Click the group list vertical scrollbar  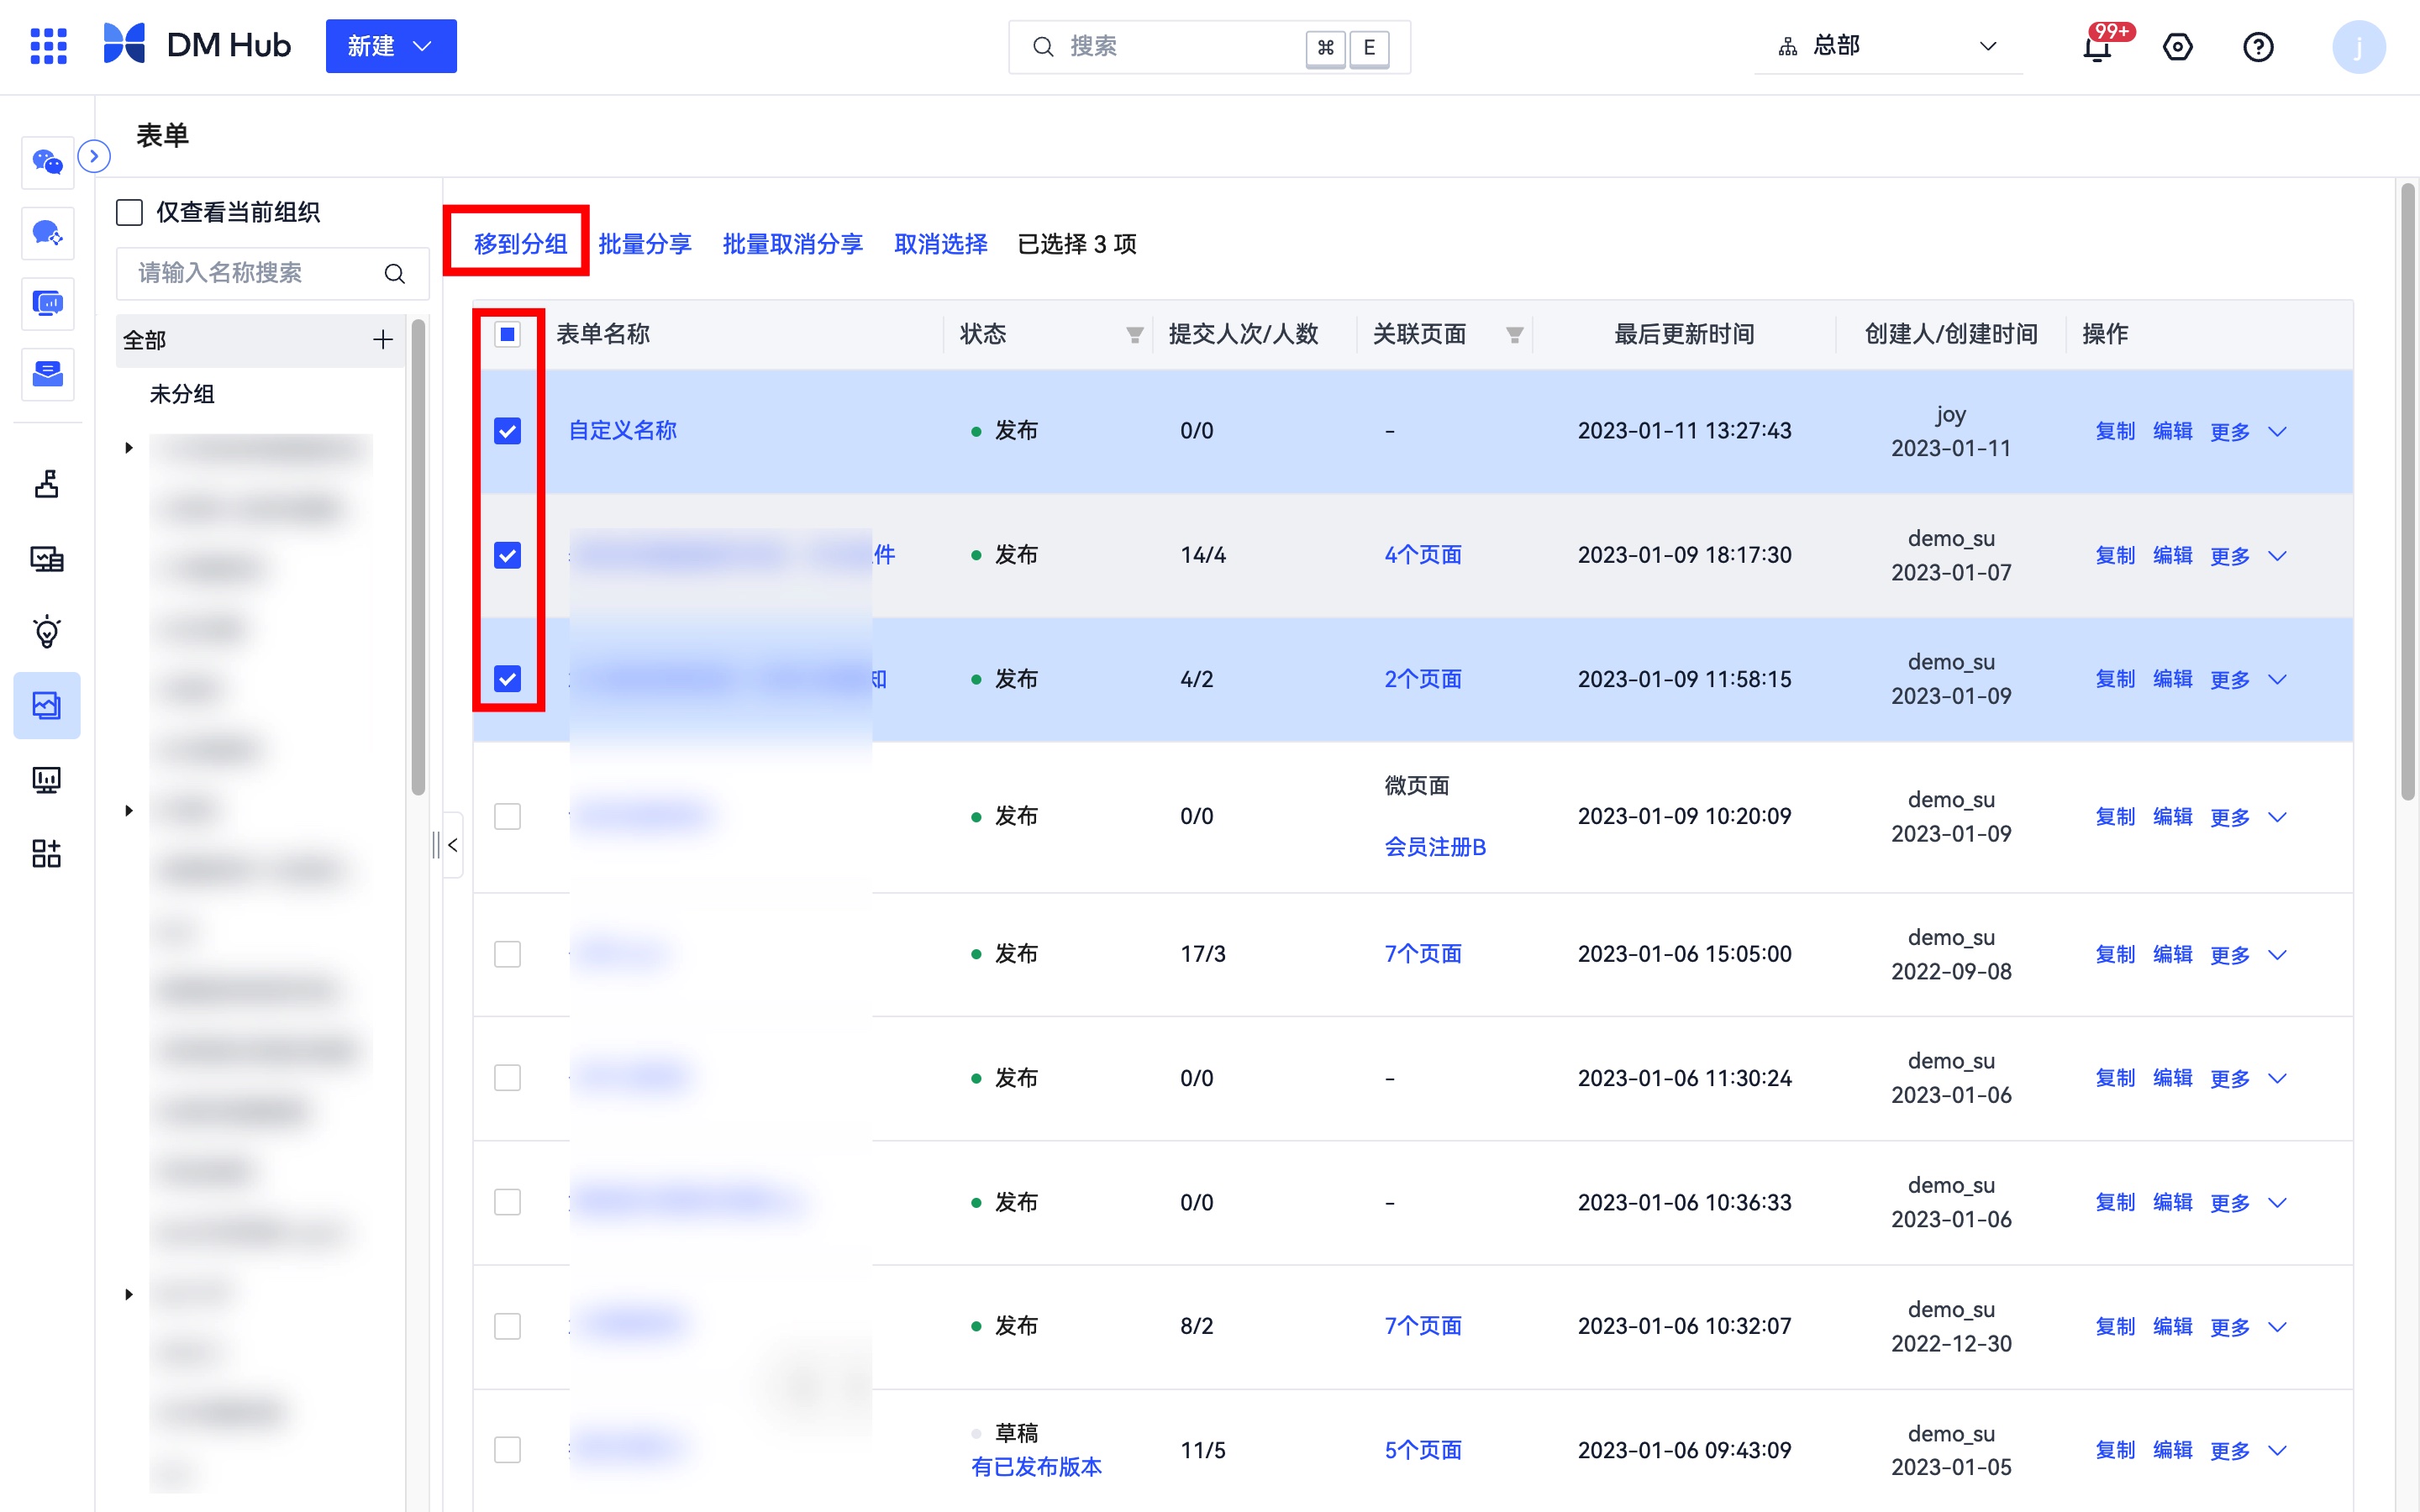(x=418, y=557)
